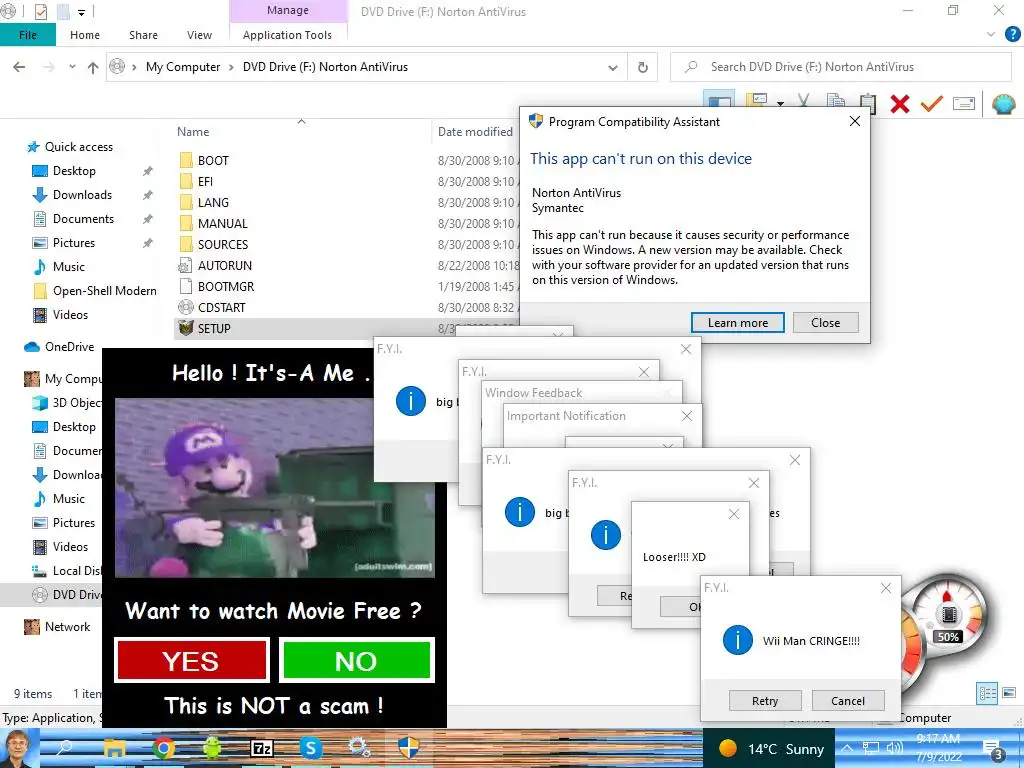
Task: Click the Search DVD Drive field
Action: [840, 67]
